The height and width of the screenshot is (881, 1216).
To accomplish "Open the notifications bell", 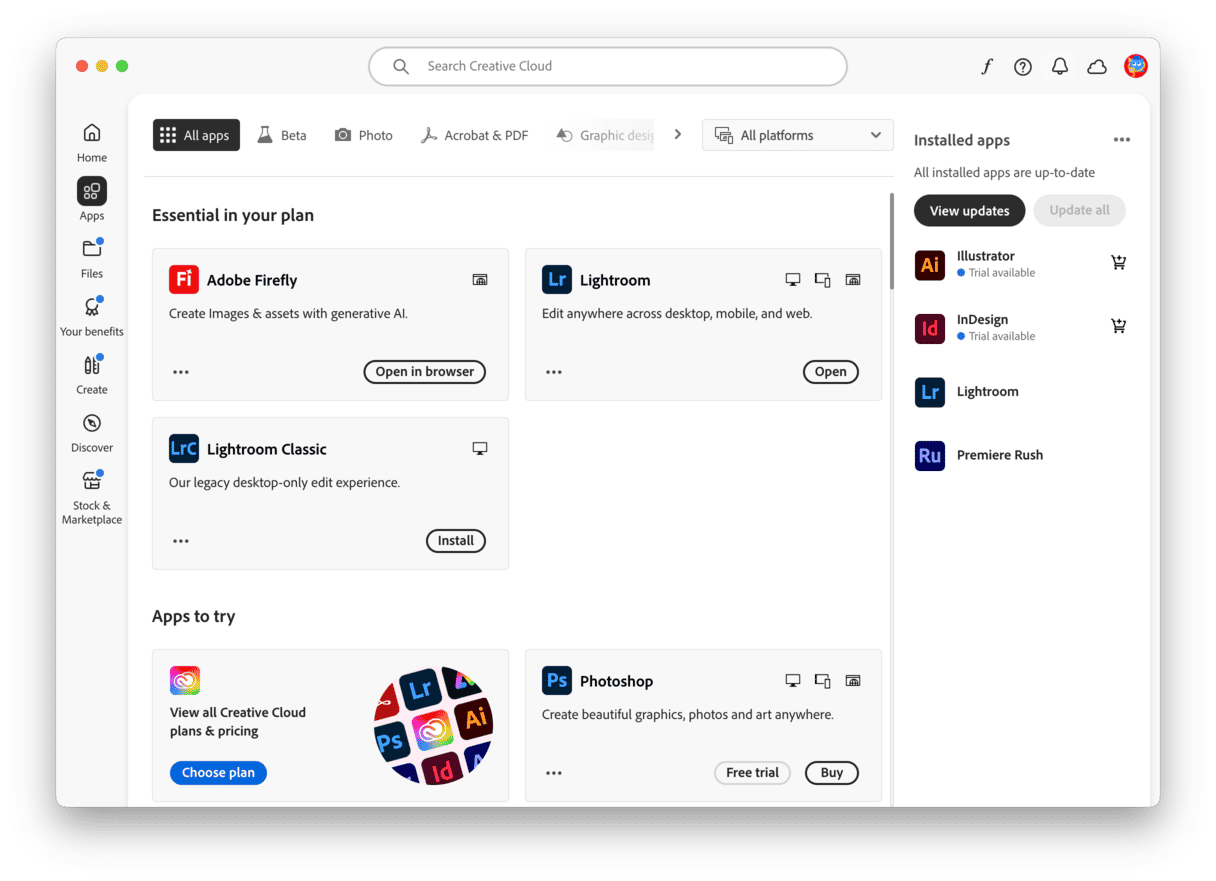I will click(1060, 66).
